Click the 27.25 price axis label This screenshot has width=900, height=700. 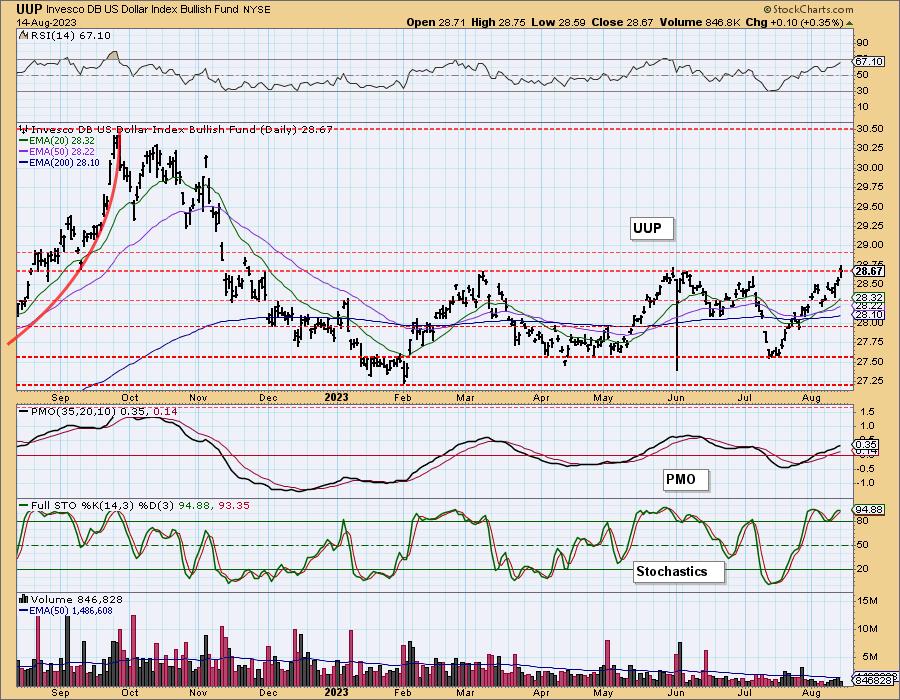(869, 381)
